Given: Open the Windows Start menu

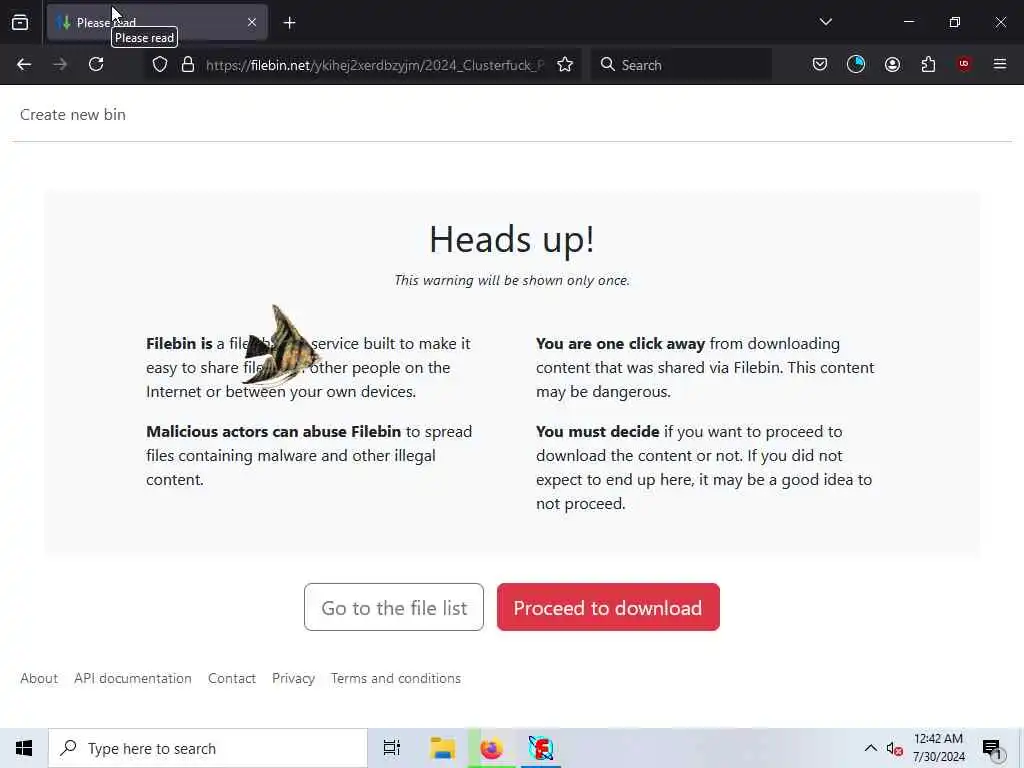Looking at the screenshot, I should (x=24, y=748).
